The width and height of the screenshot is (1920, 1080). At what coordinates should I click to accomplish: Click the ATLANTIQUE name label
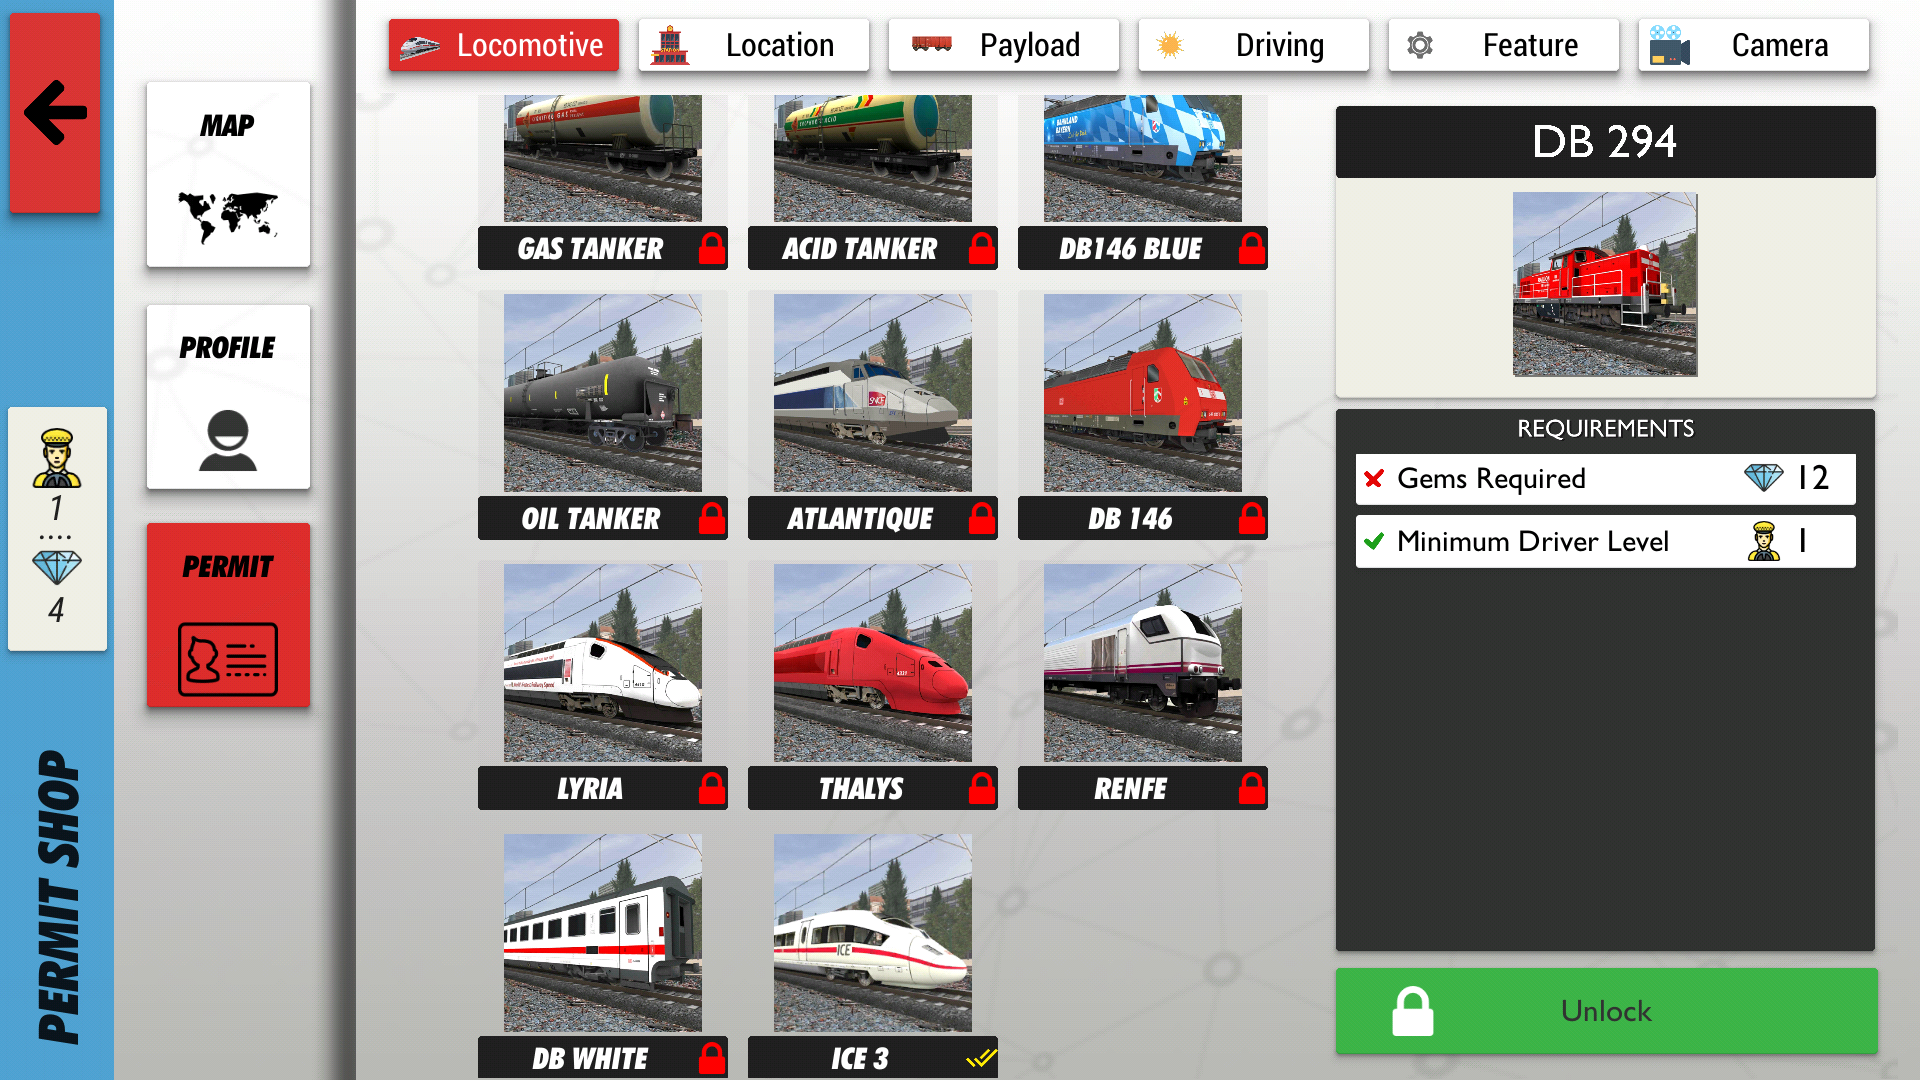coord(860,519)
